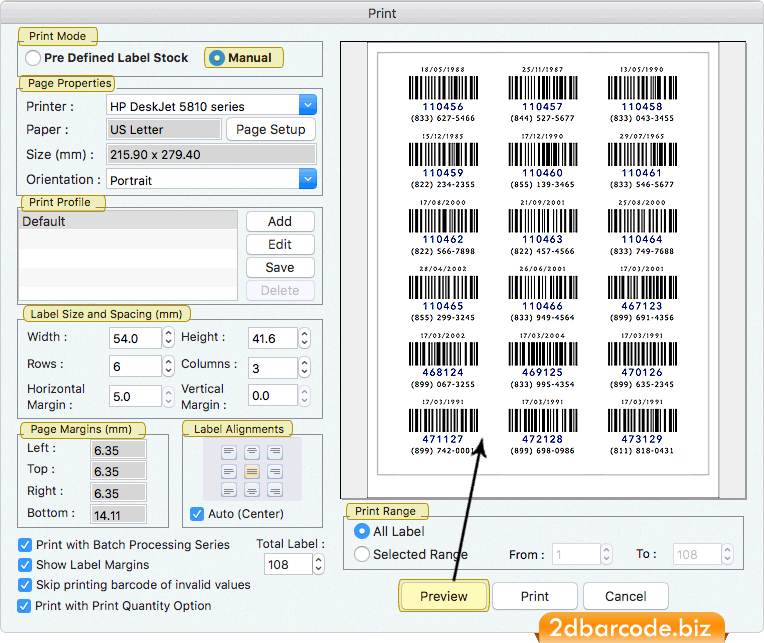This screenshot has width=764, height=643.
Task: Click the Vertical Margin input field
Action: point(273,395)
